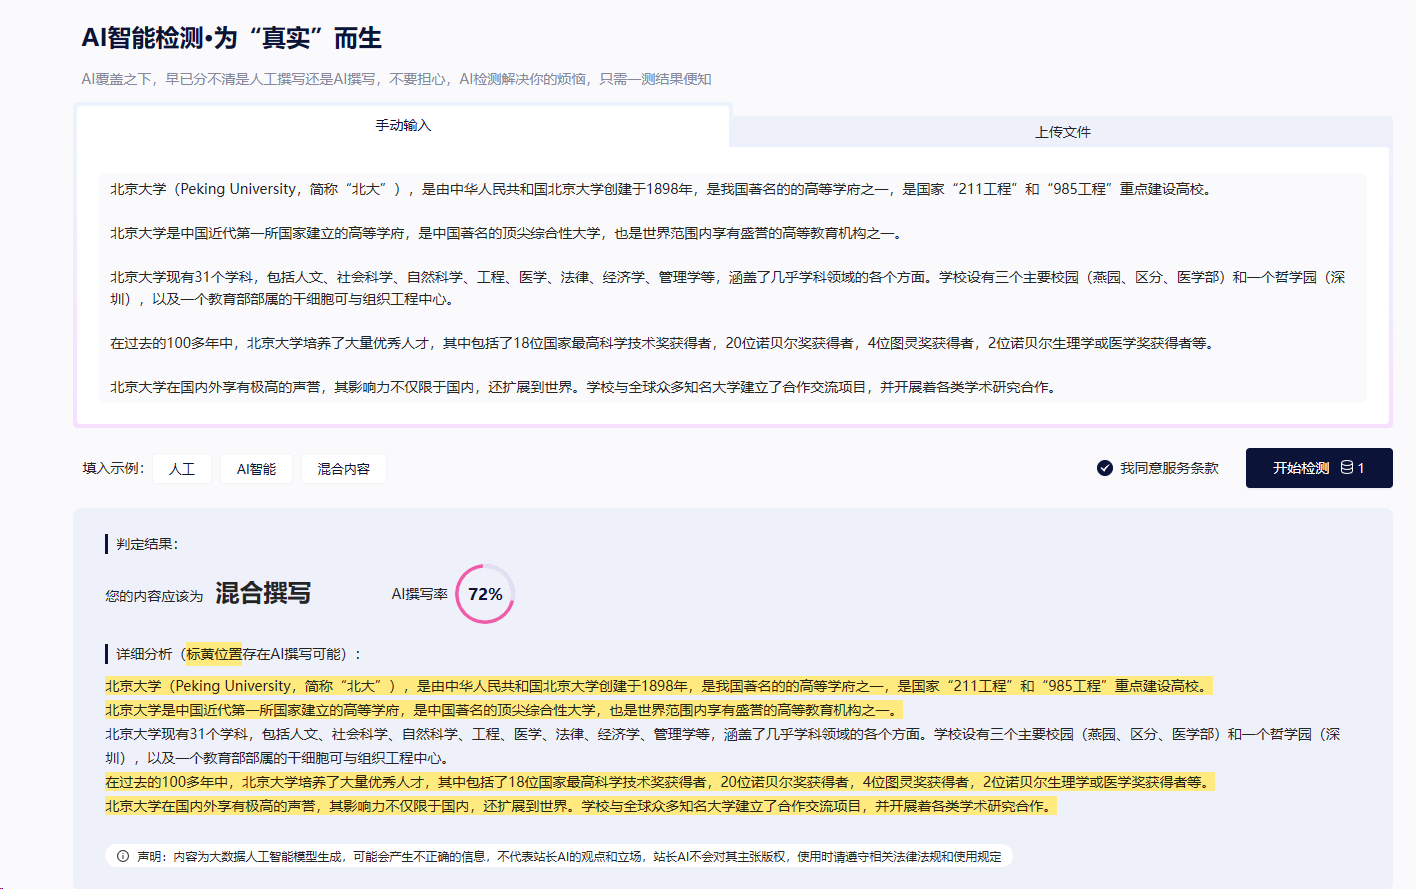
Task: Click the 混合撰写 result text
Action: coord(263,593)
